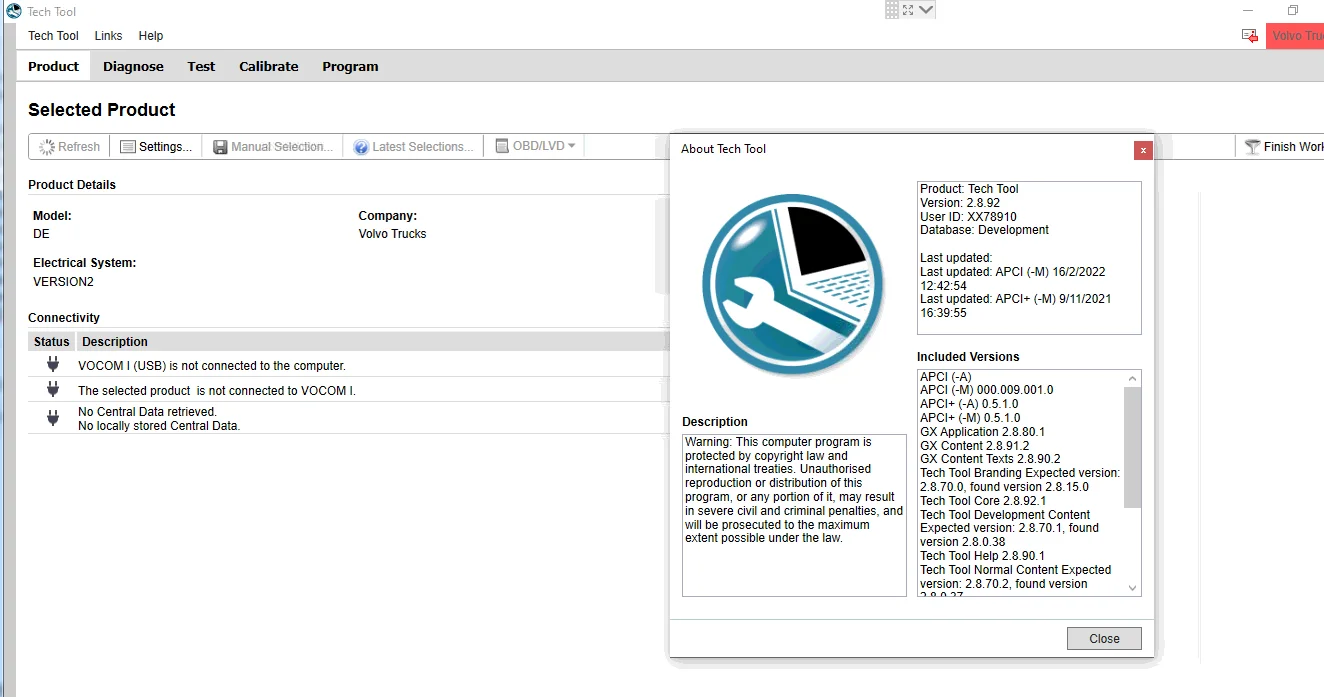Click 'GX Content 2.8.91.2' list entry

974,446
